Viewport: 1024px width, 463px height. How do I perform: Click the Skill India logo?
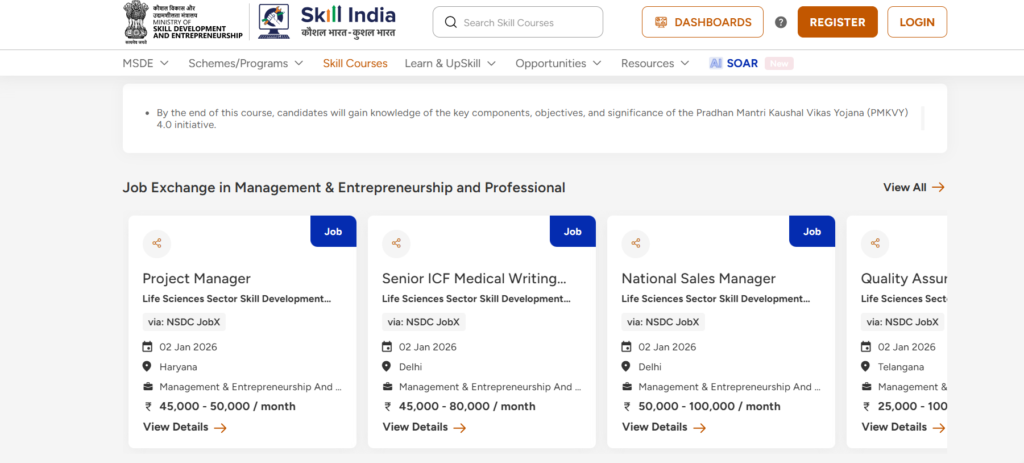coord(328,21)
